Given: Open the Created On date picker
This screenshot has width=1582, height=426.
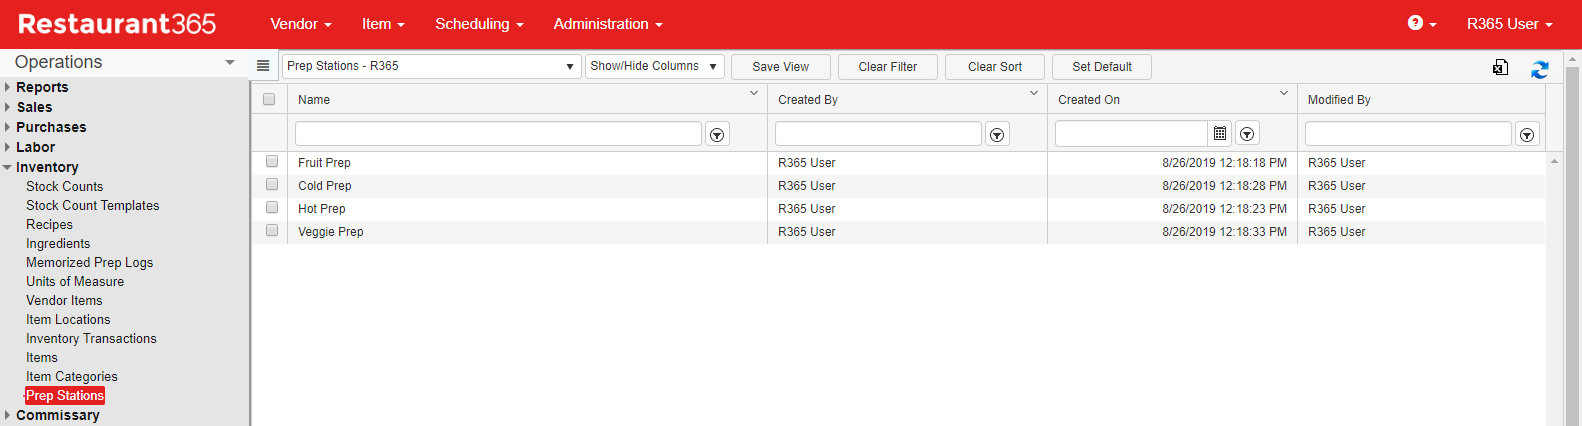Looking at the screenshot, I should pyautogui.click(x=1220, y=133).
